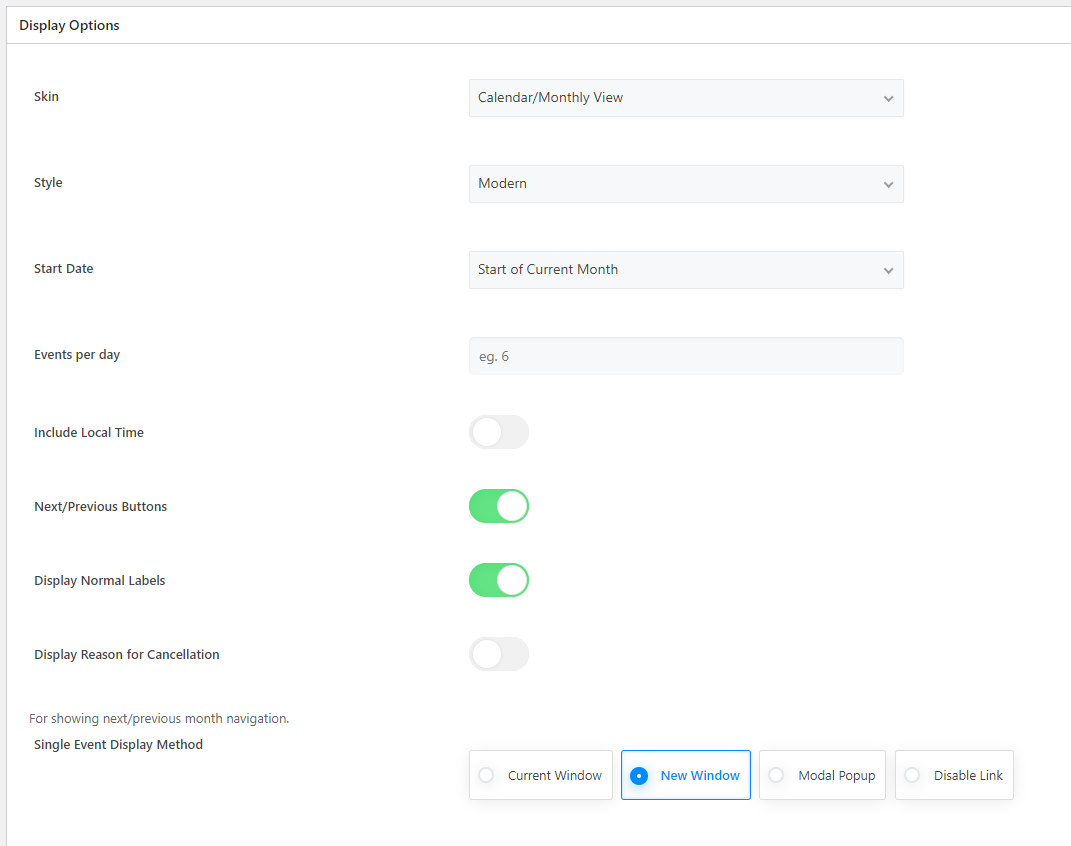Screen dimensions: 1071x846
Task: Click the Skin dropdown chevron arrow
Action: tap(888, 99)
